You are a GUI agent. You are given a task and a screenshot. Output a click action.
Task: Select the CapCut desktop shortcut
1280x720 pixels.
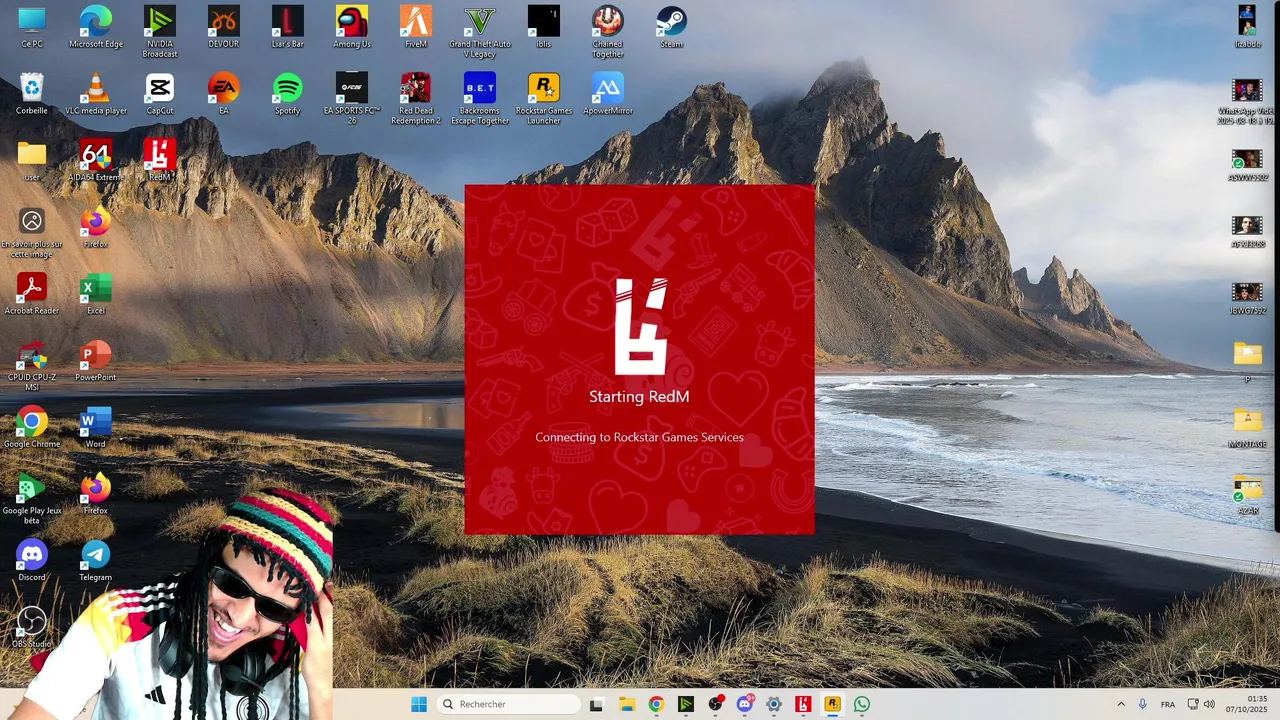point(160,94)
